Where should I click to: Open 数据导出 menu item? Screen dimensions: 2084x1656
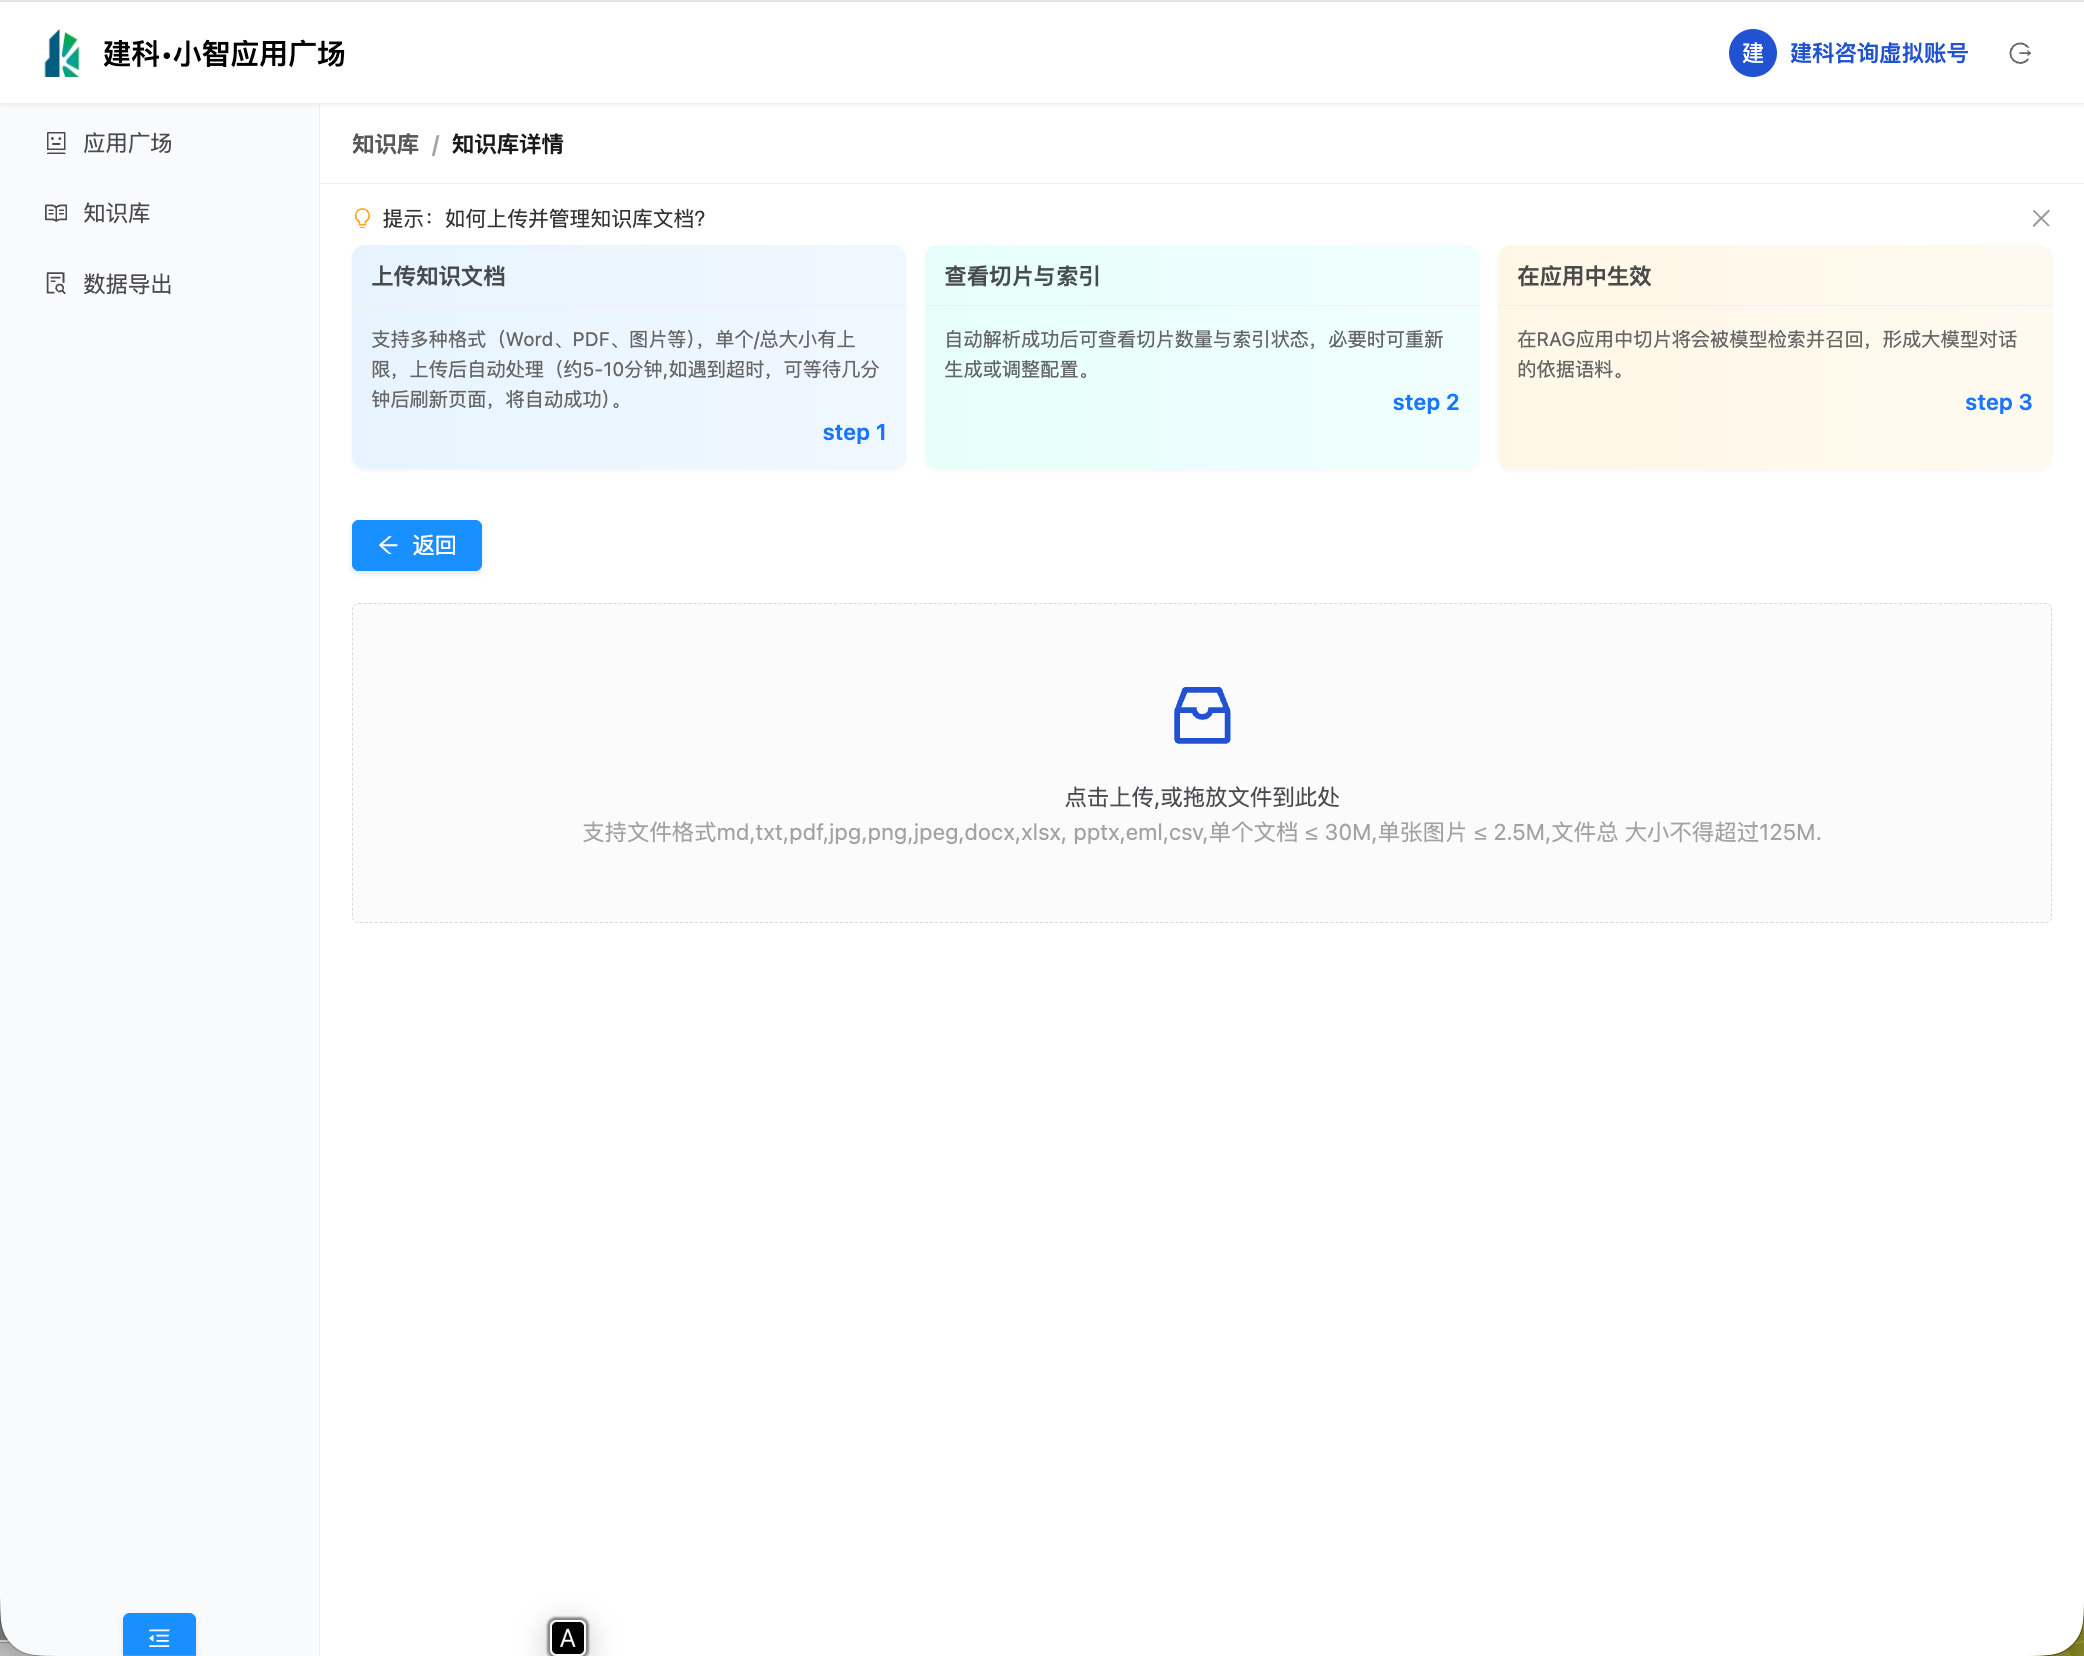(127, 284)
